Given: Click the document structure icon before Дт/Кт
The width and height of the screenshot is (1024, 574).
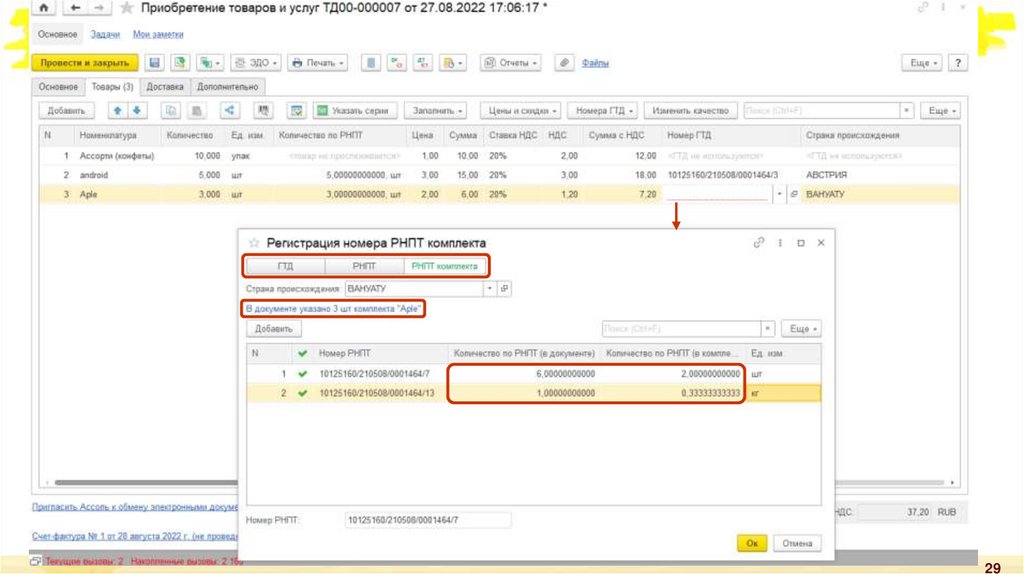Looking at the screenshot, I should [x=371, y=63].
